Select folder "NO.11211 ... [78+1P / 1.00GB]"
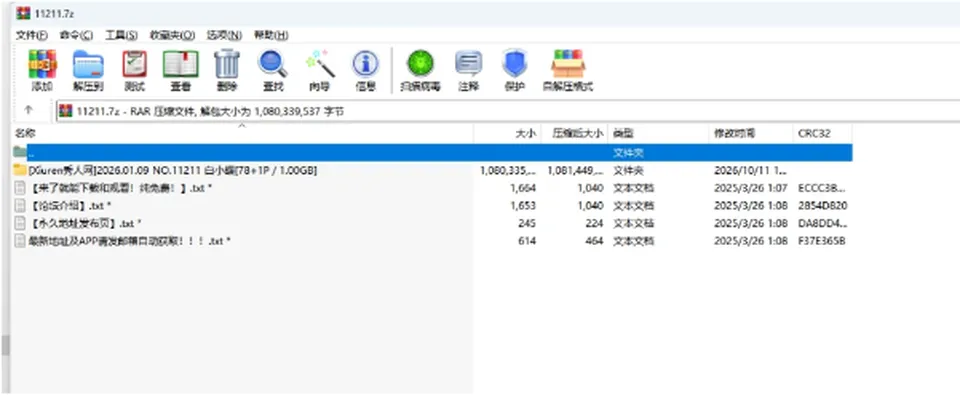 click(x=173, y=170)
